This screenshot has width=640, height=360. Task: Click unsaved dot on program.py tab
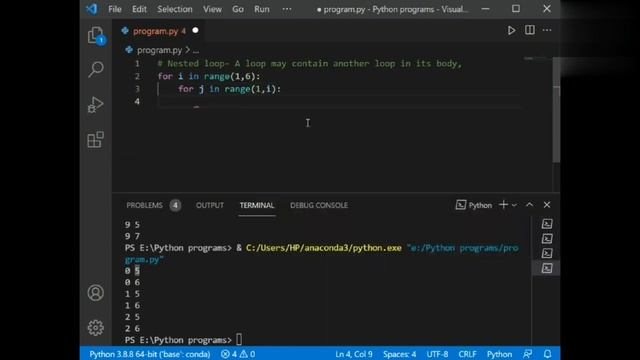pos(195,31)
